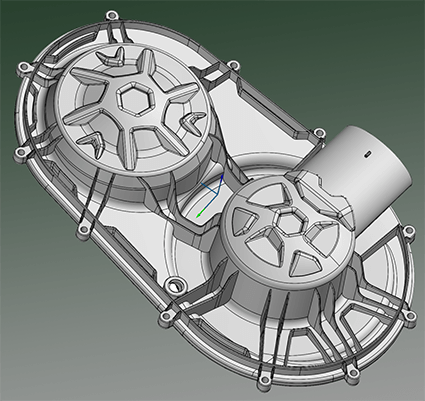Pick the hexagonal hub of the smaller wheel
This screenshot has height=401, width=425.
point(289,221)
